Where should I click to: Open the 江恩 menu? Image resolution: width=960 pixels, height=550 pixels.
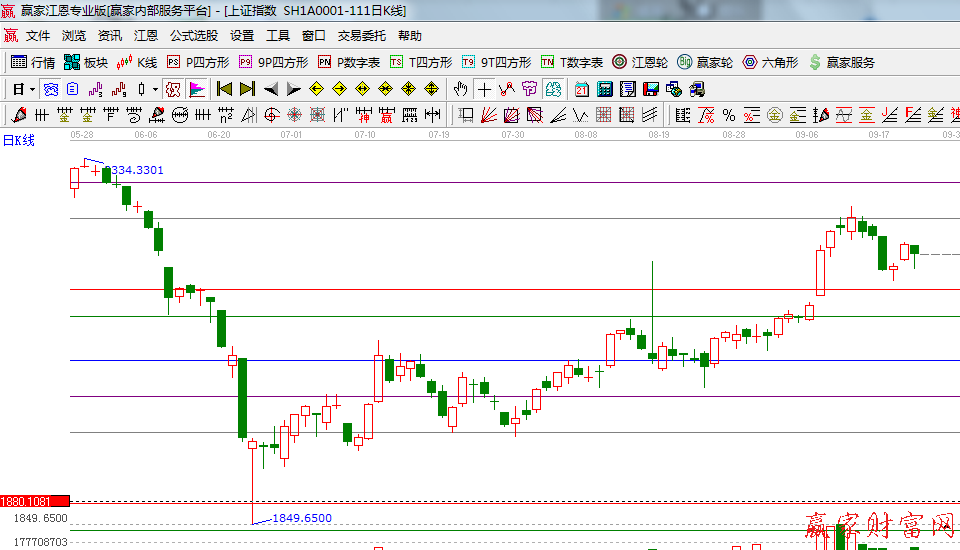click(x=146, y=35)
